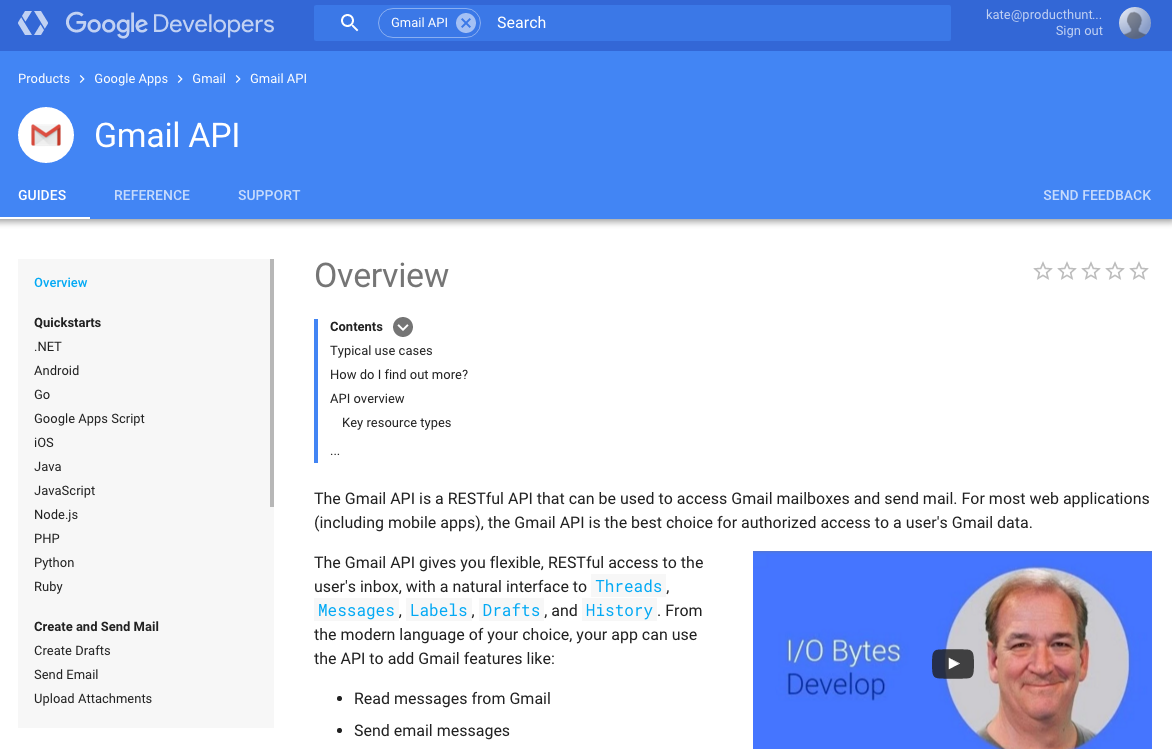Jump to Key resource types
1172x749 pixels.
click(396, 422)
